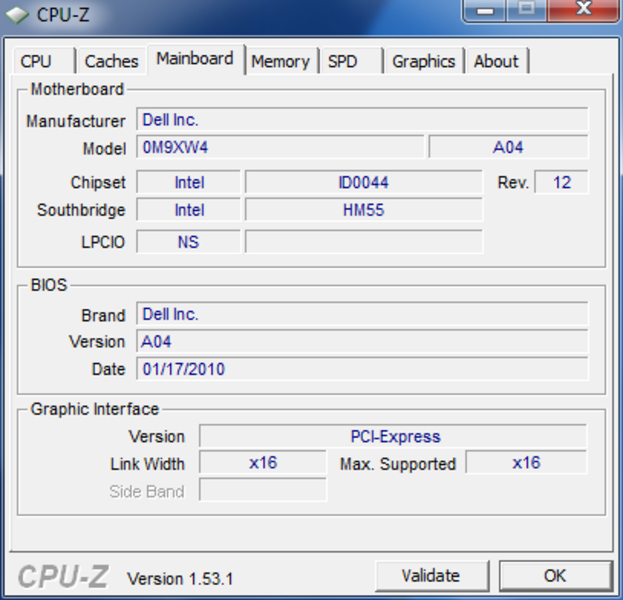Screen dimensions: 623x600
Task: Click the CPU-Z app icon in title bar
Action: 17,15
